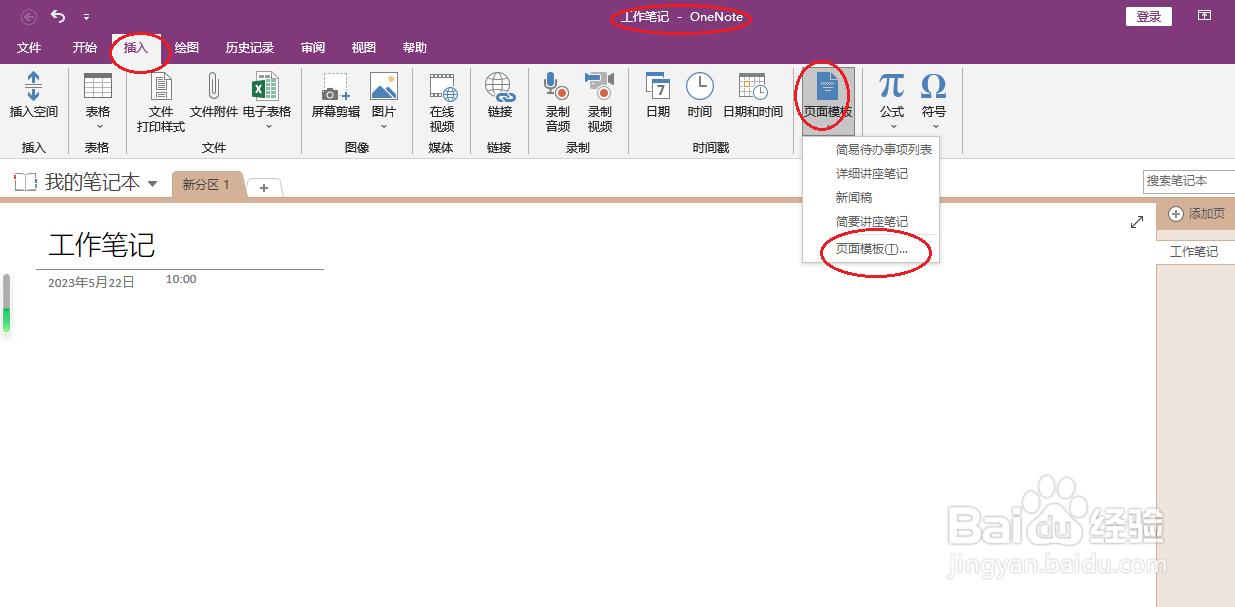
Task: Choose 简要讲座笔记 template
Action: tap(871, 222)
